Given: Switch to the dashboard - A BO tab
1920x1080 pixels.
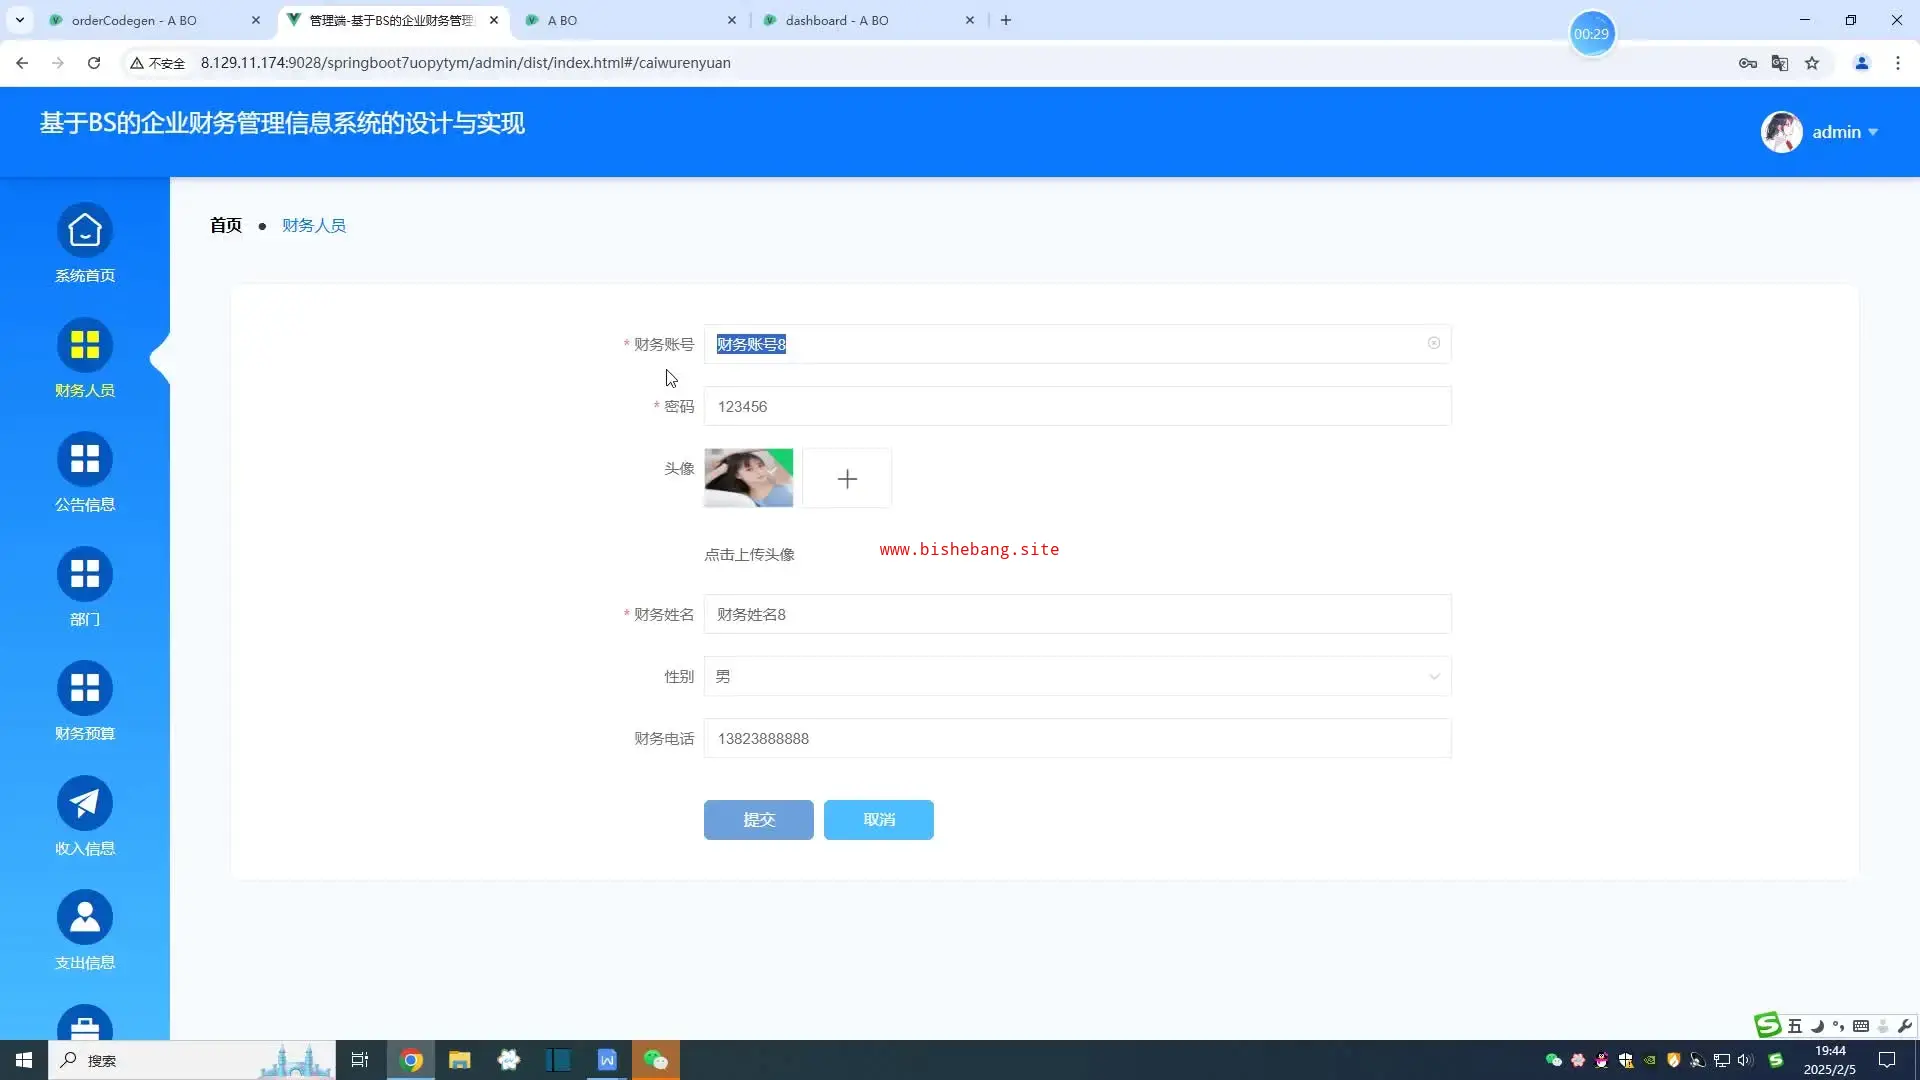Looking at the screenshot, I should pyautogui.click(x=837, y=20).
